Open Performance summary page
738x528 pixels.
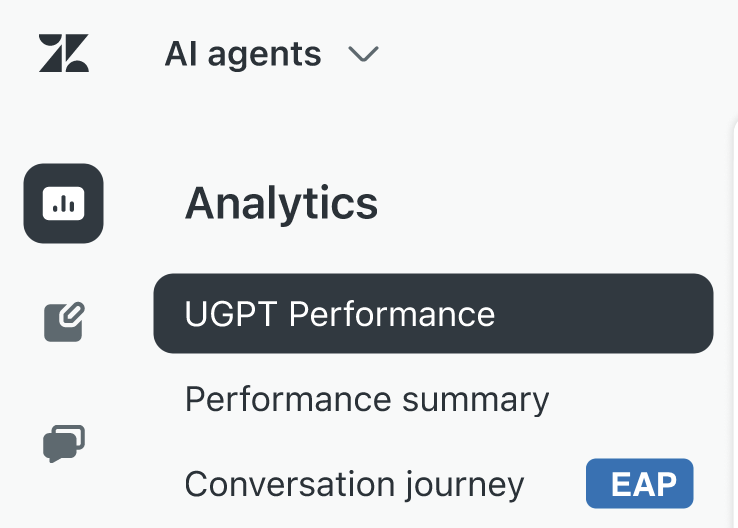tap(367, 400)
